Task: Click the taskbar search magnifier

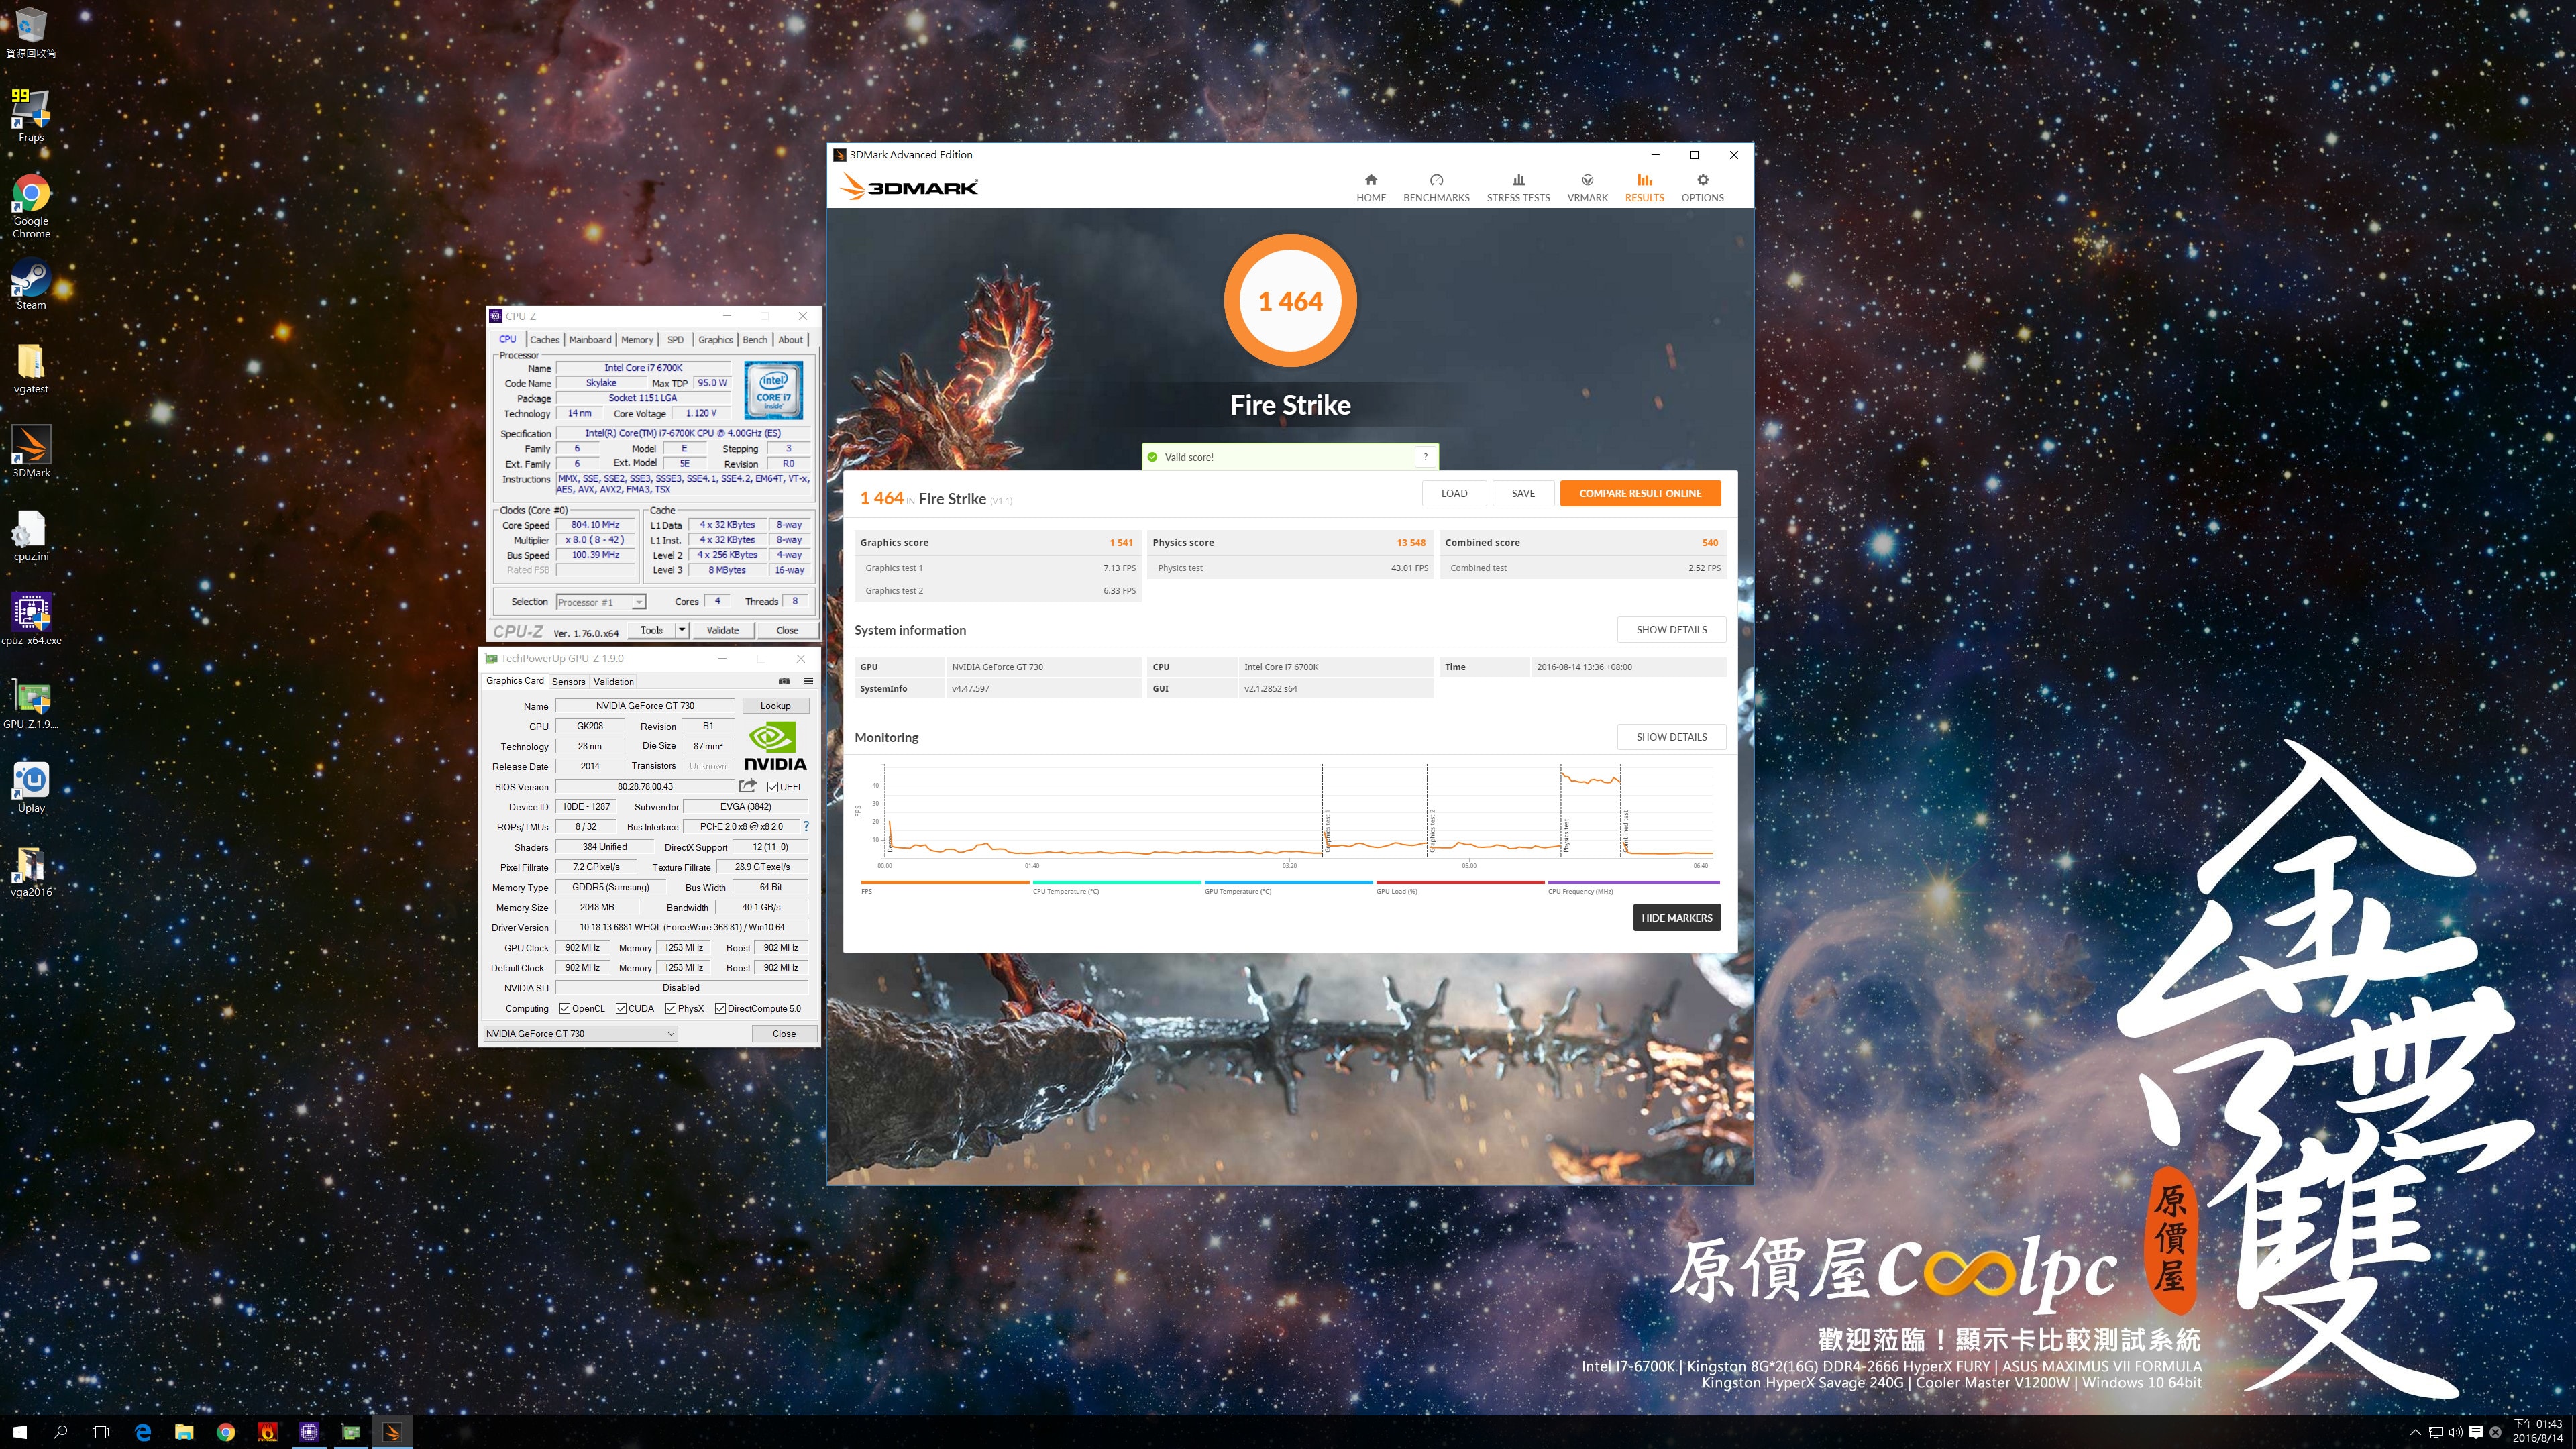Action: [x=61, y=1432]
